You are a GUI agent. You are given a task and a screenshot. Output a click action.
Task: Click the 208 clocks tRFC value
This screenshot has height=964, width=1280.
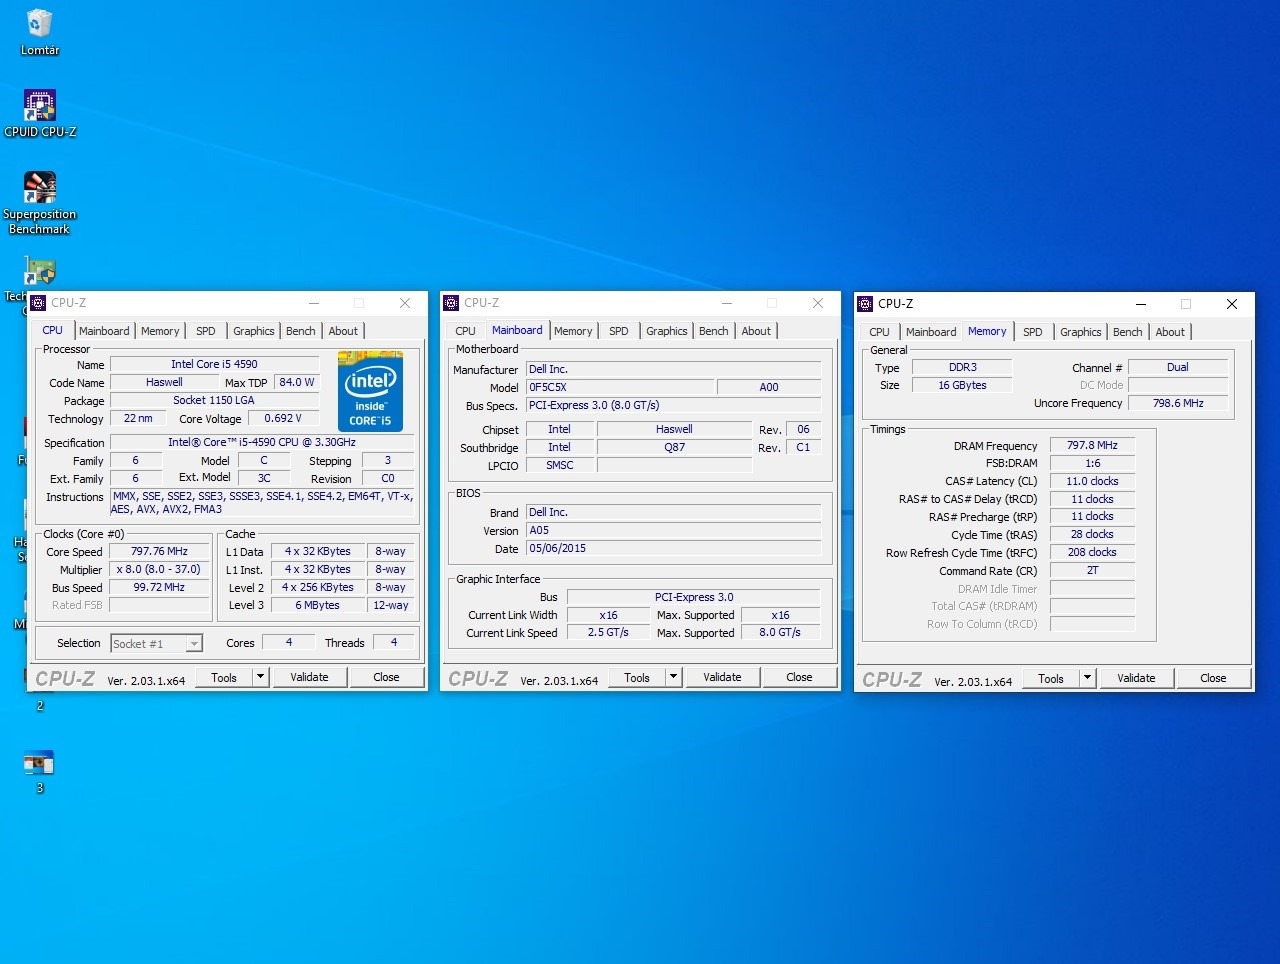click(x=1092, y=552)
